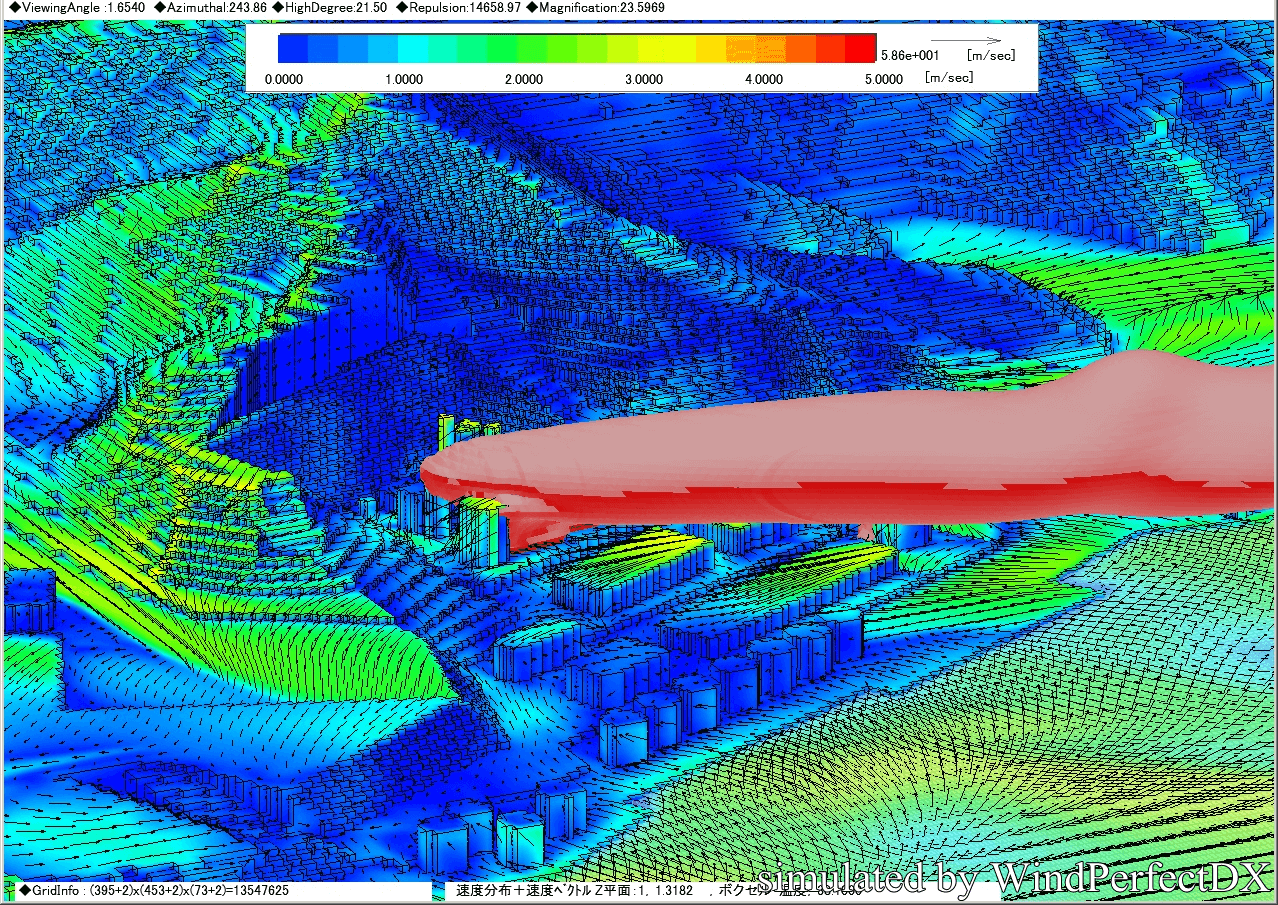This screenshot has width=1278, height=905.
Task: Click the Repulsion diamond marker
Action: 401,8
